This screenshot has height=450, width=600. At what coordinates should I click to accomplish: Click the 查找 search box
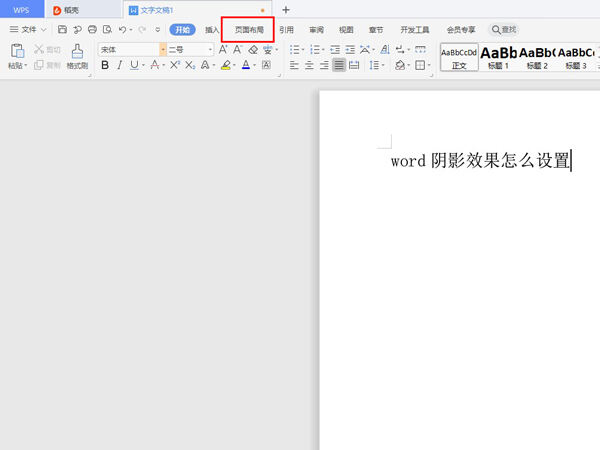click(504, 30)
